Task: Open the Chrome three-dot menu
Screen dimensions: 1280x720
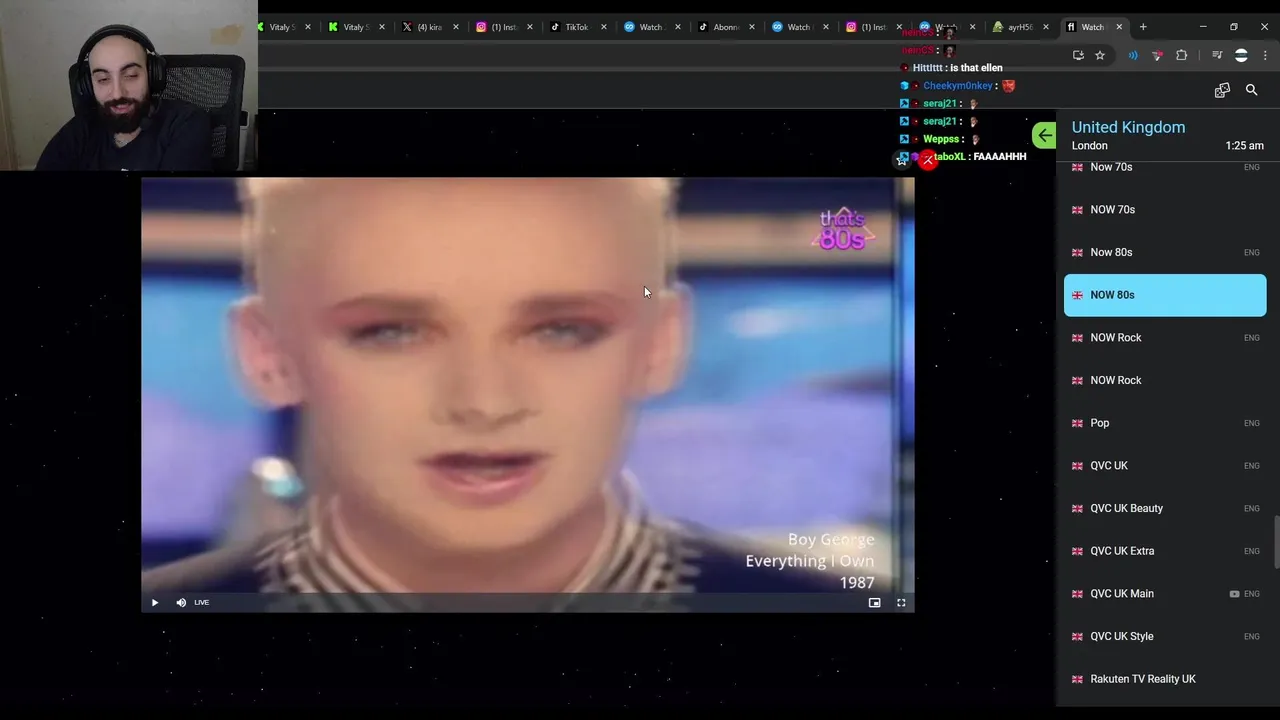Action: click(1265, 56)
